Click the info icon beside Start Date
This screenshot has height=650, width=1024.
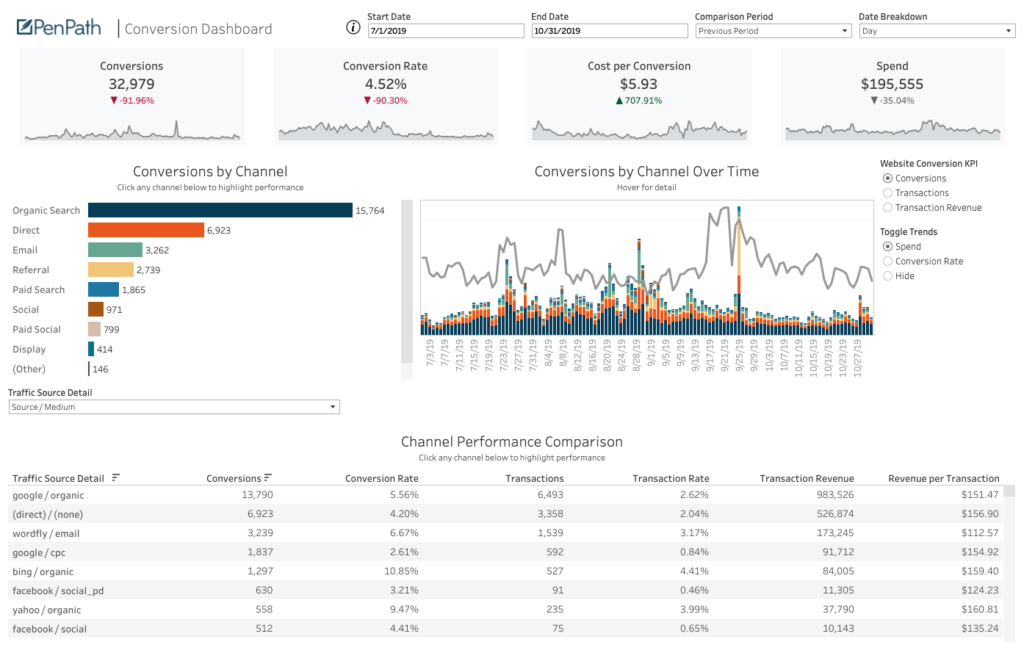[353, 28]
